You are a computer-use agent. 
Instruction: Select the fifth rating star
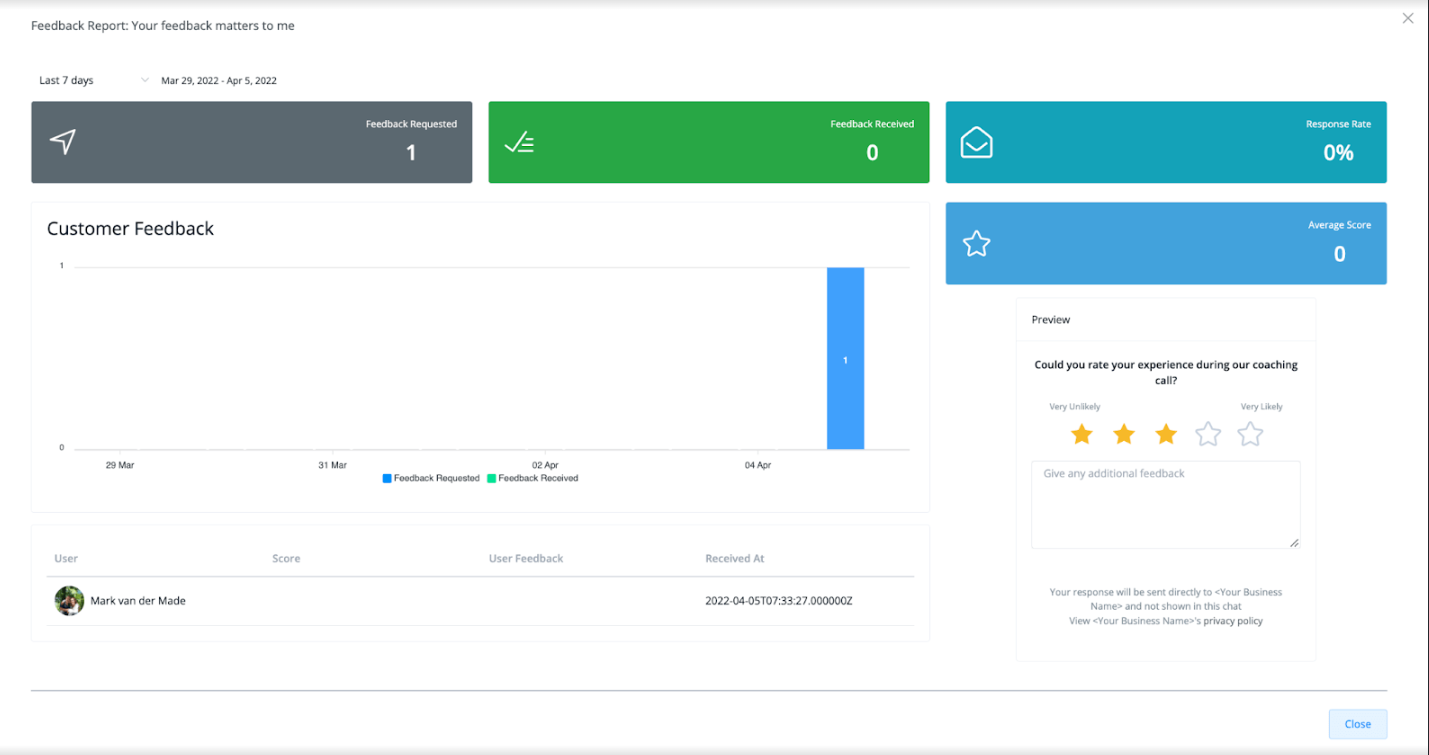(x=1250, y=434)
